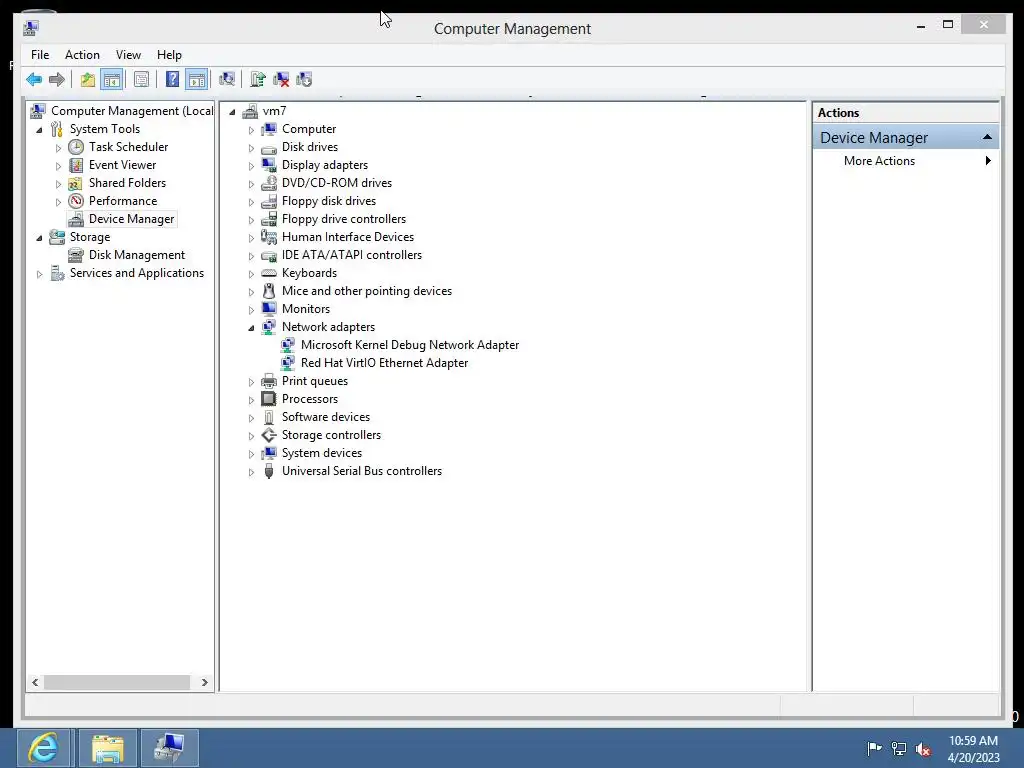Expand Services and Applications node
Screen dimensions: 1024x768
[x=39, y=274]
